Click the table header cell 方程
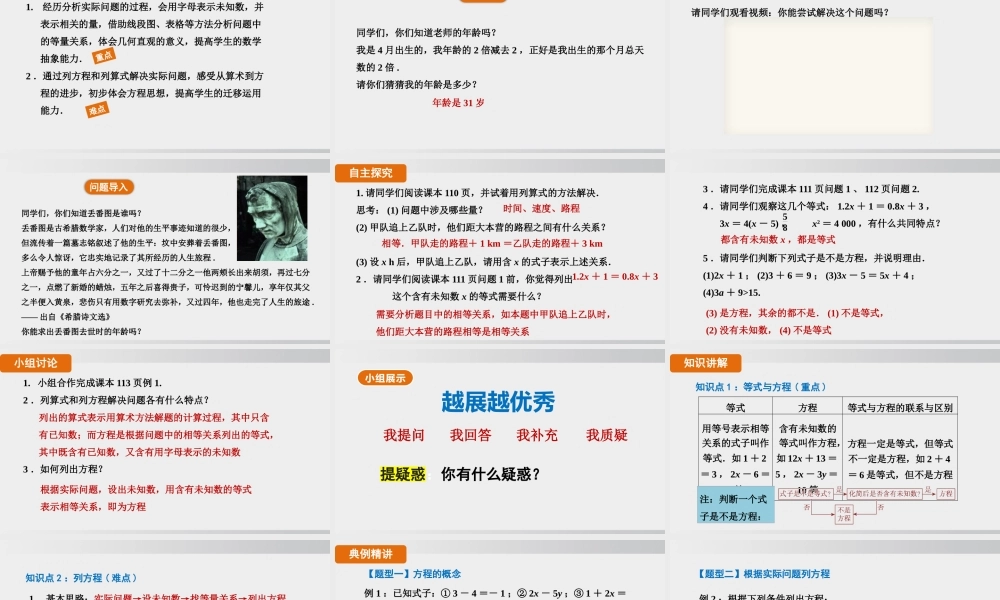This screenshot has height=600, width=1000. (807, 407)
